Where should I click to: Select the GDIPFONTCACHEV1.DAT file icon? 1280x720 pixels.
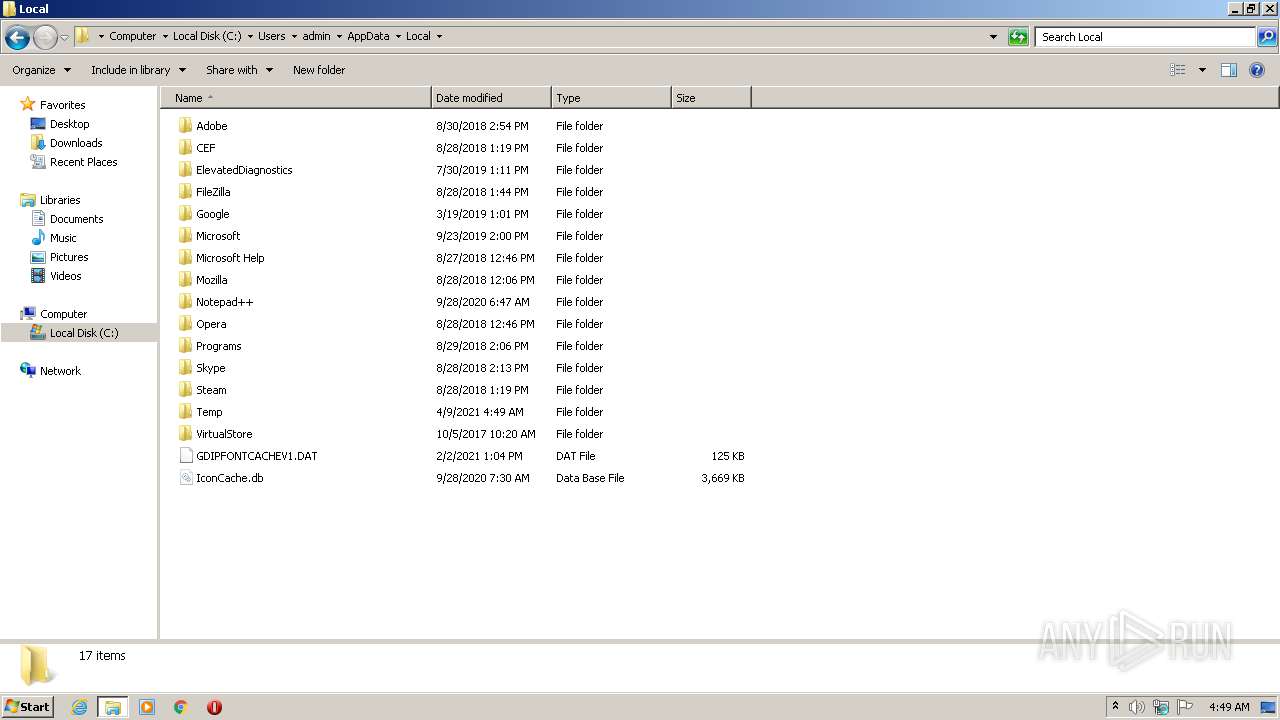pyautogui.click(x=185, y=456)
